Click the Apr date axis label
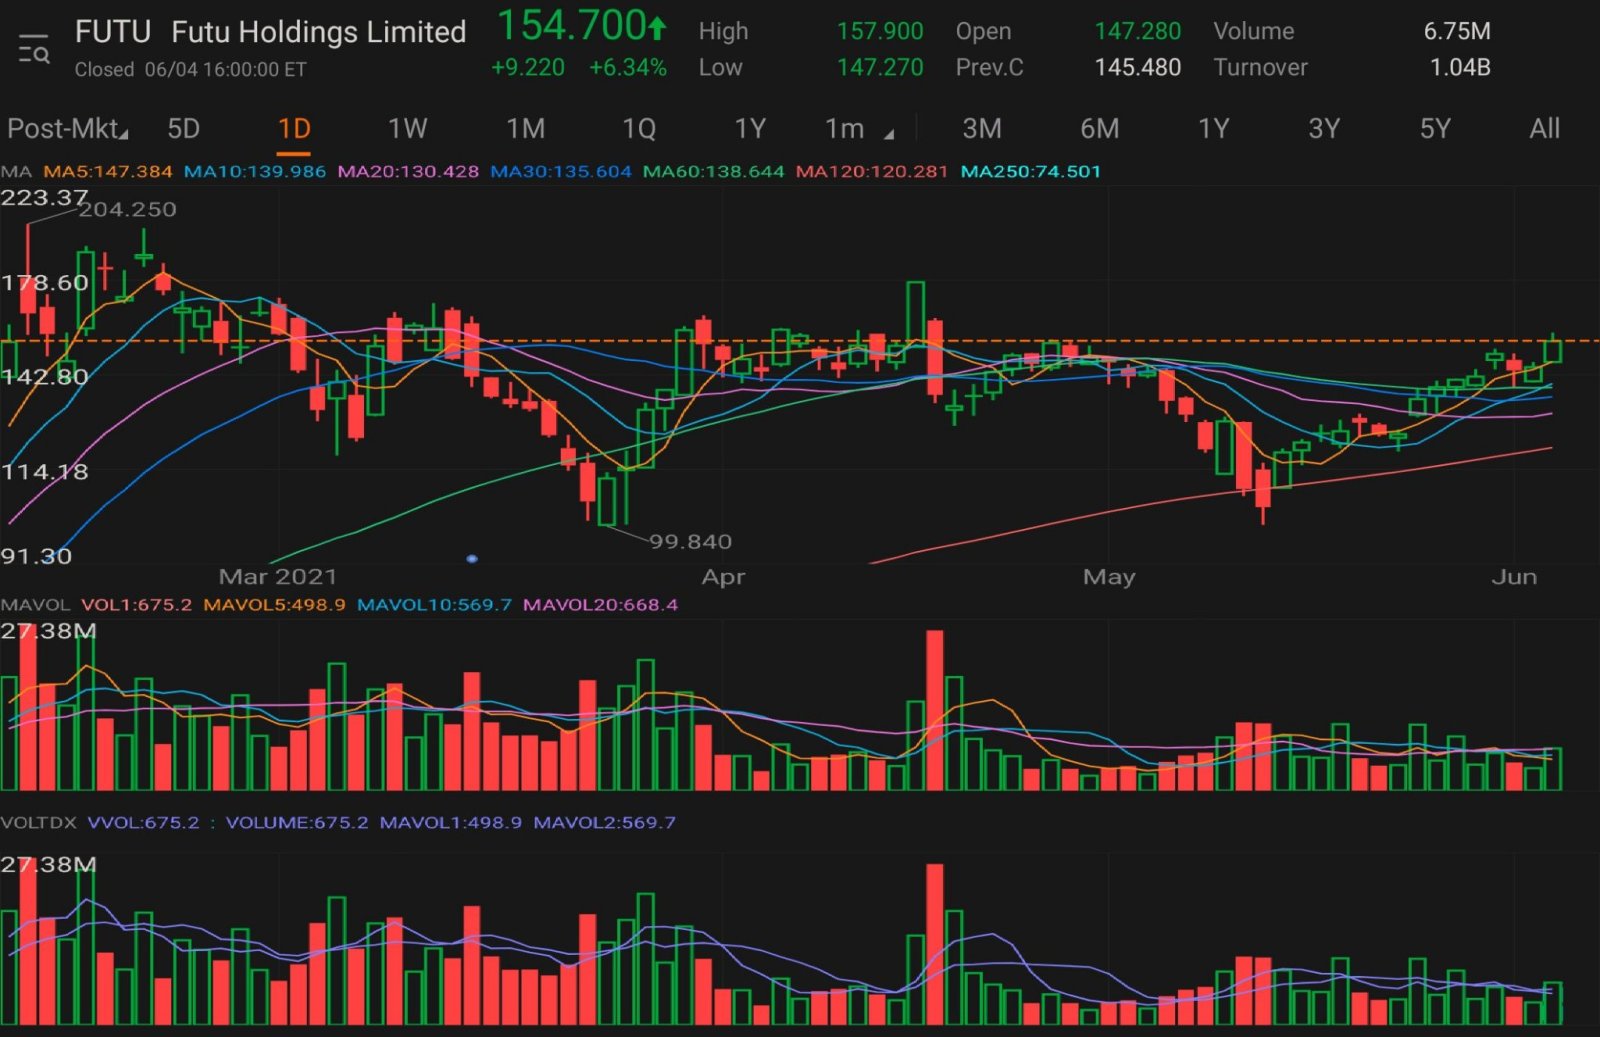 [x=723, y=577]
